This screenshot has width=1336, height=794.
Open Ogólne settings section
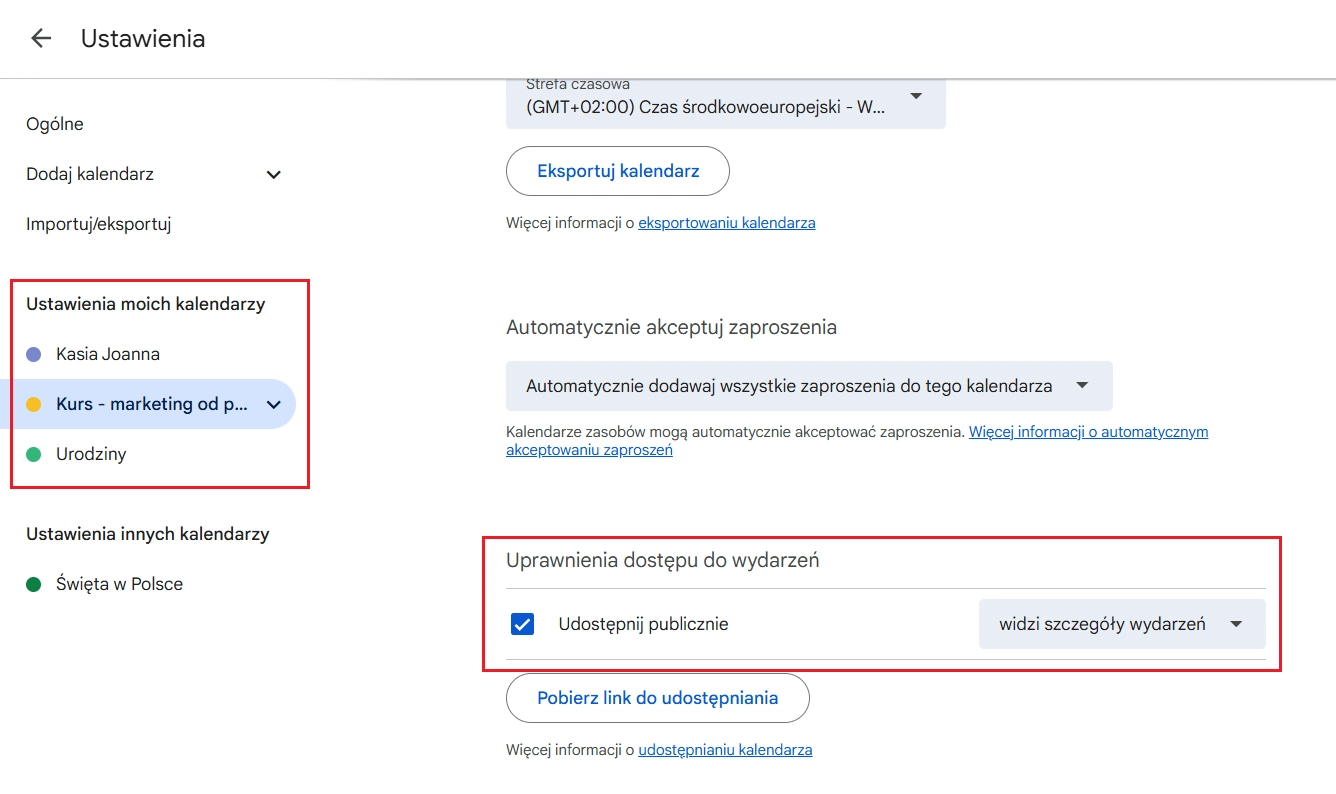55,124
